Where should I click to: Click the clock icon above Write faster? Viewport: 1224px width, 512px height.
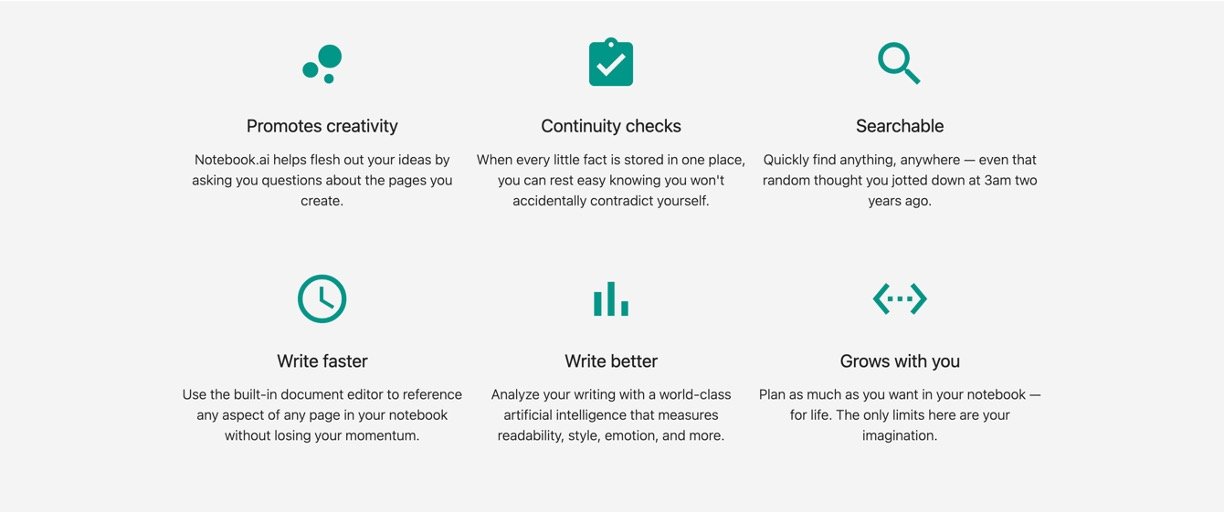(x=322, y=298)
